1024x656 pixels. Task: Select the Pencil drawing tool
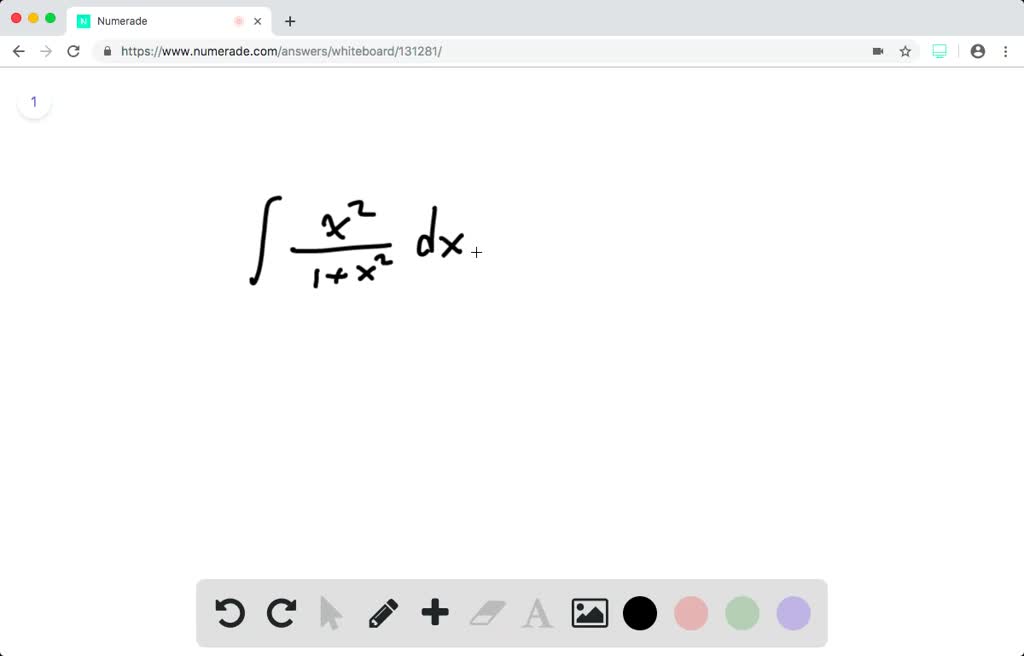pyautogui.click(x=383, y=613)
